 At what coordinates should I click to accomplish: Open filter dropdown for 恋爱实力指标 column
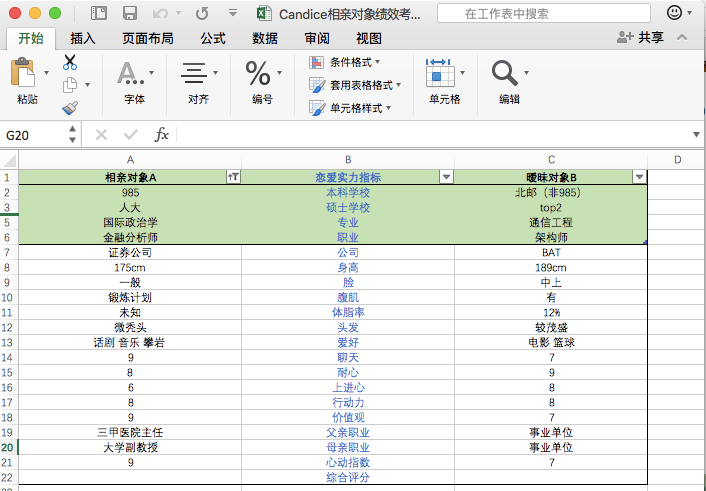click(446, 177)
